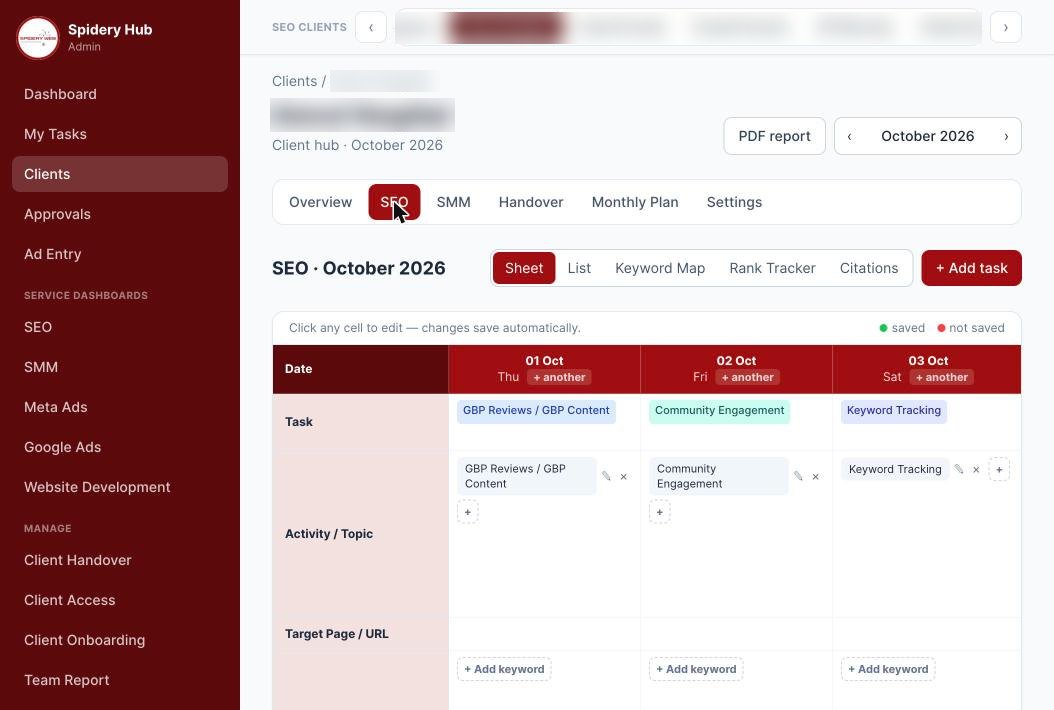
Task: Open SMM service dashboard in sidebar
Action: pyautogui.click(x=120, y=367)
